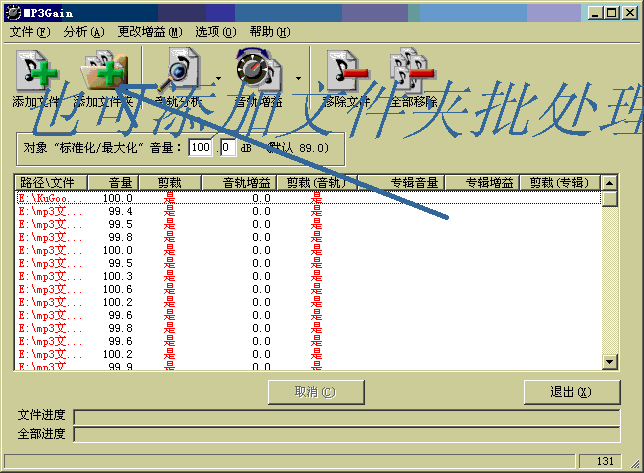Apply Track Gain via the dial icon

click(x=258, y=69)
